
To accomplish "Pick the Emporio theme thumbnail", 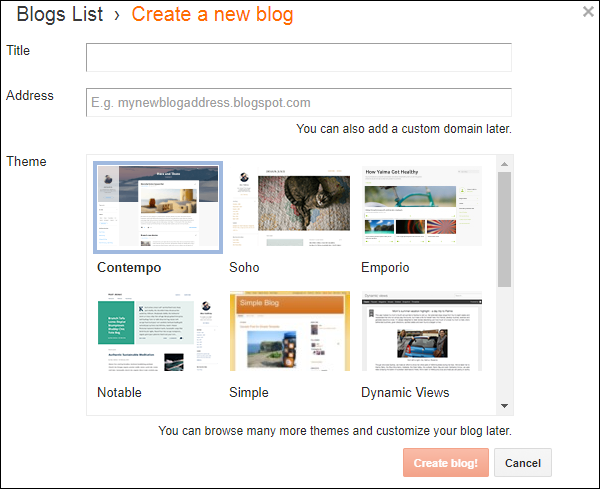I will click(x=421, y=206).
